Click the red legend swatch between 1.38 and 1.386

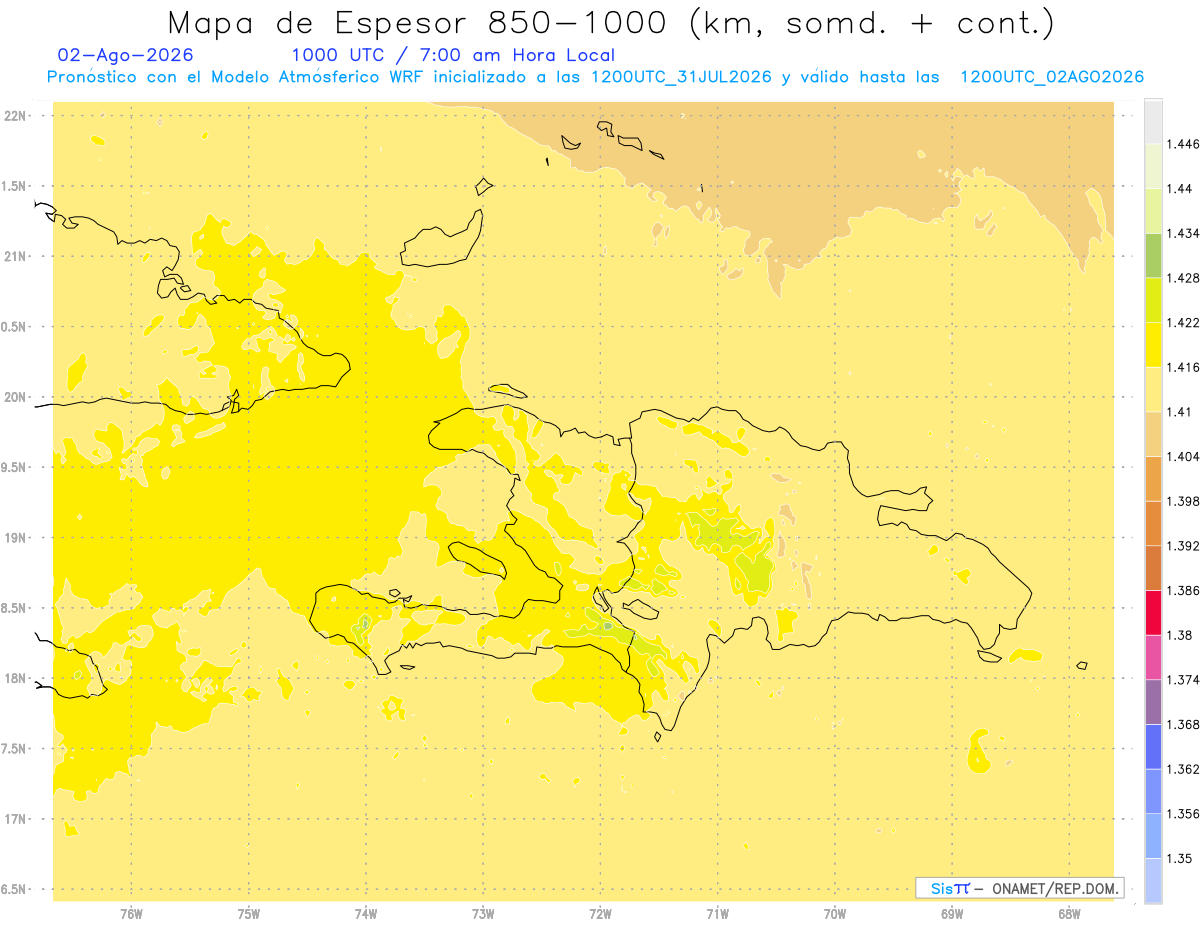tap(1153, 612)
